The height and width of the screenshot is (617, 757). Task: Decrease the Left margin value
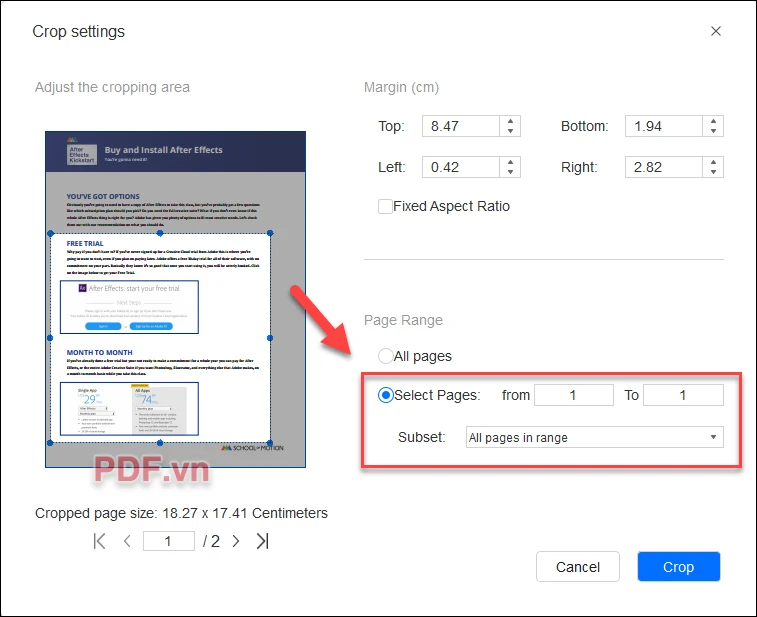tap(510, 172)
